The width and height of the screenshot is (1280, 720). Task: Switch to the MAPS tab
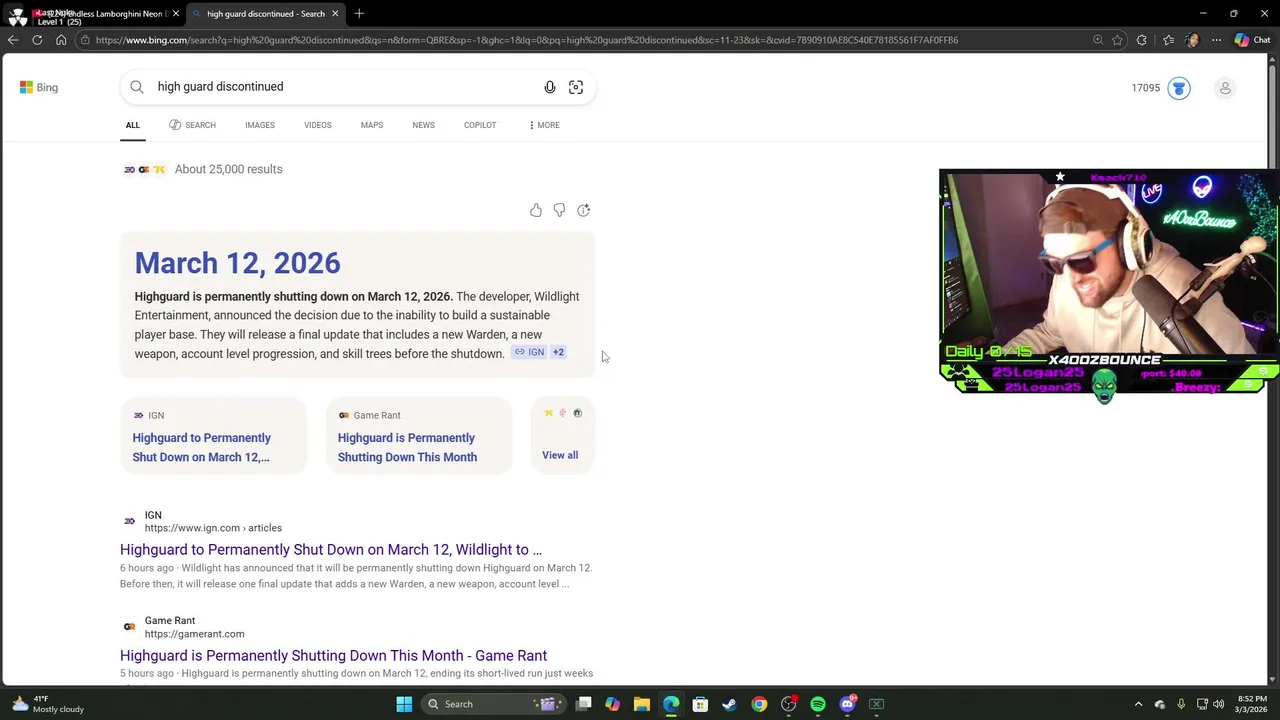coord(372,125)
